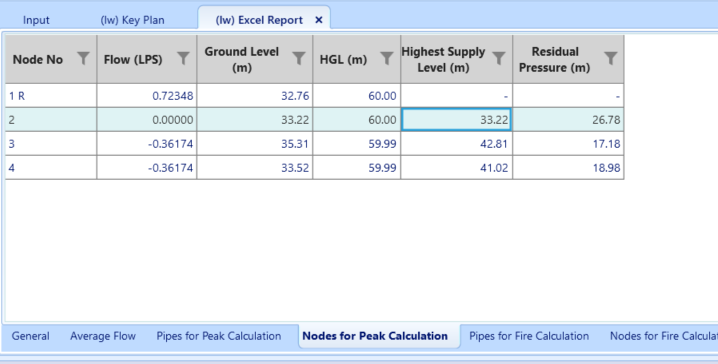Open the Ground Level filter icon

(x=299, y=59)
